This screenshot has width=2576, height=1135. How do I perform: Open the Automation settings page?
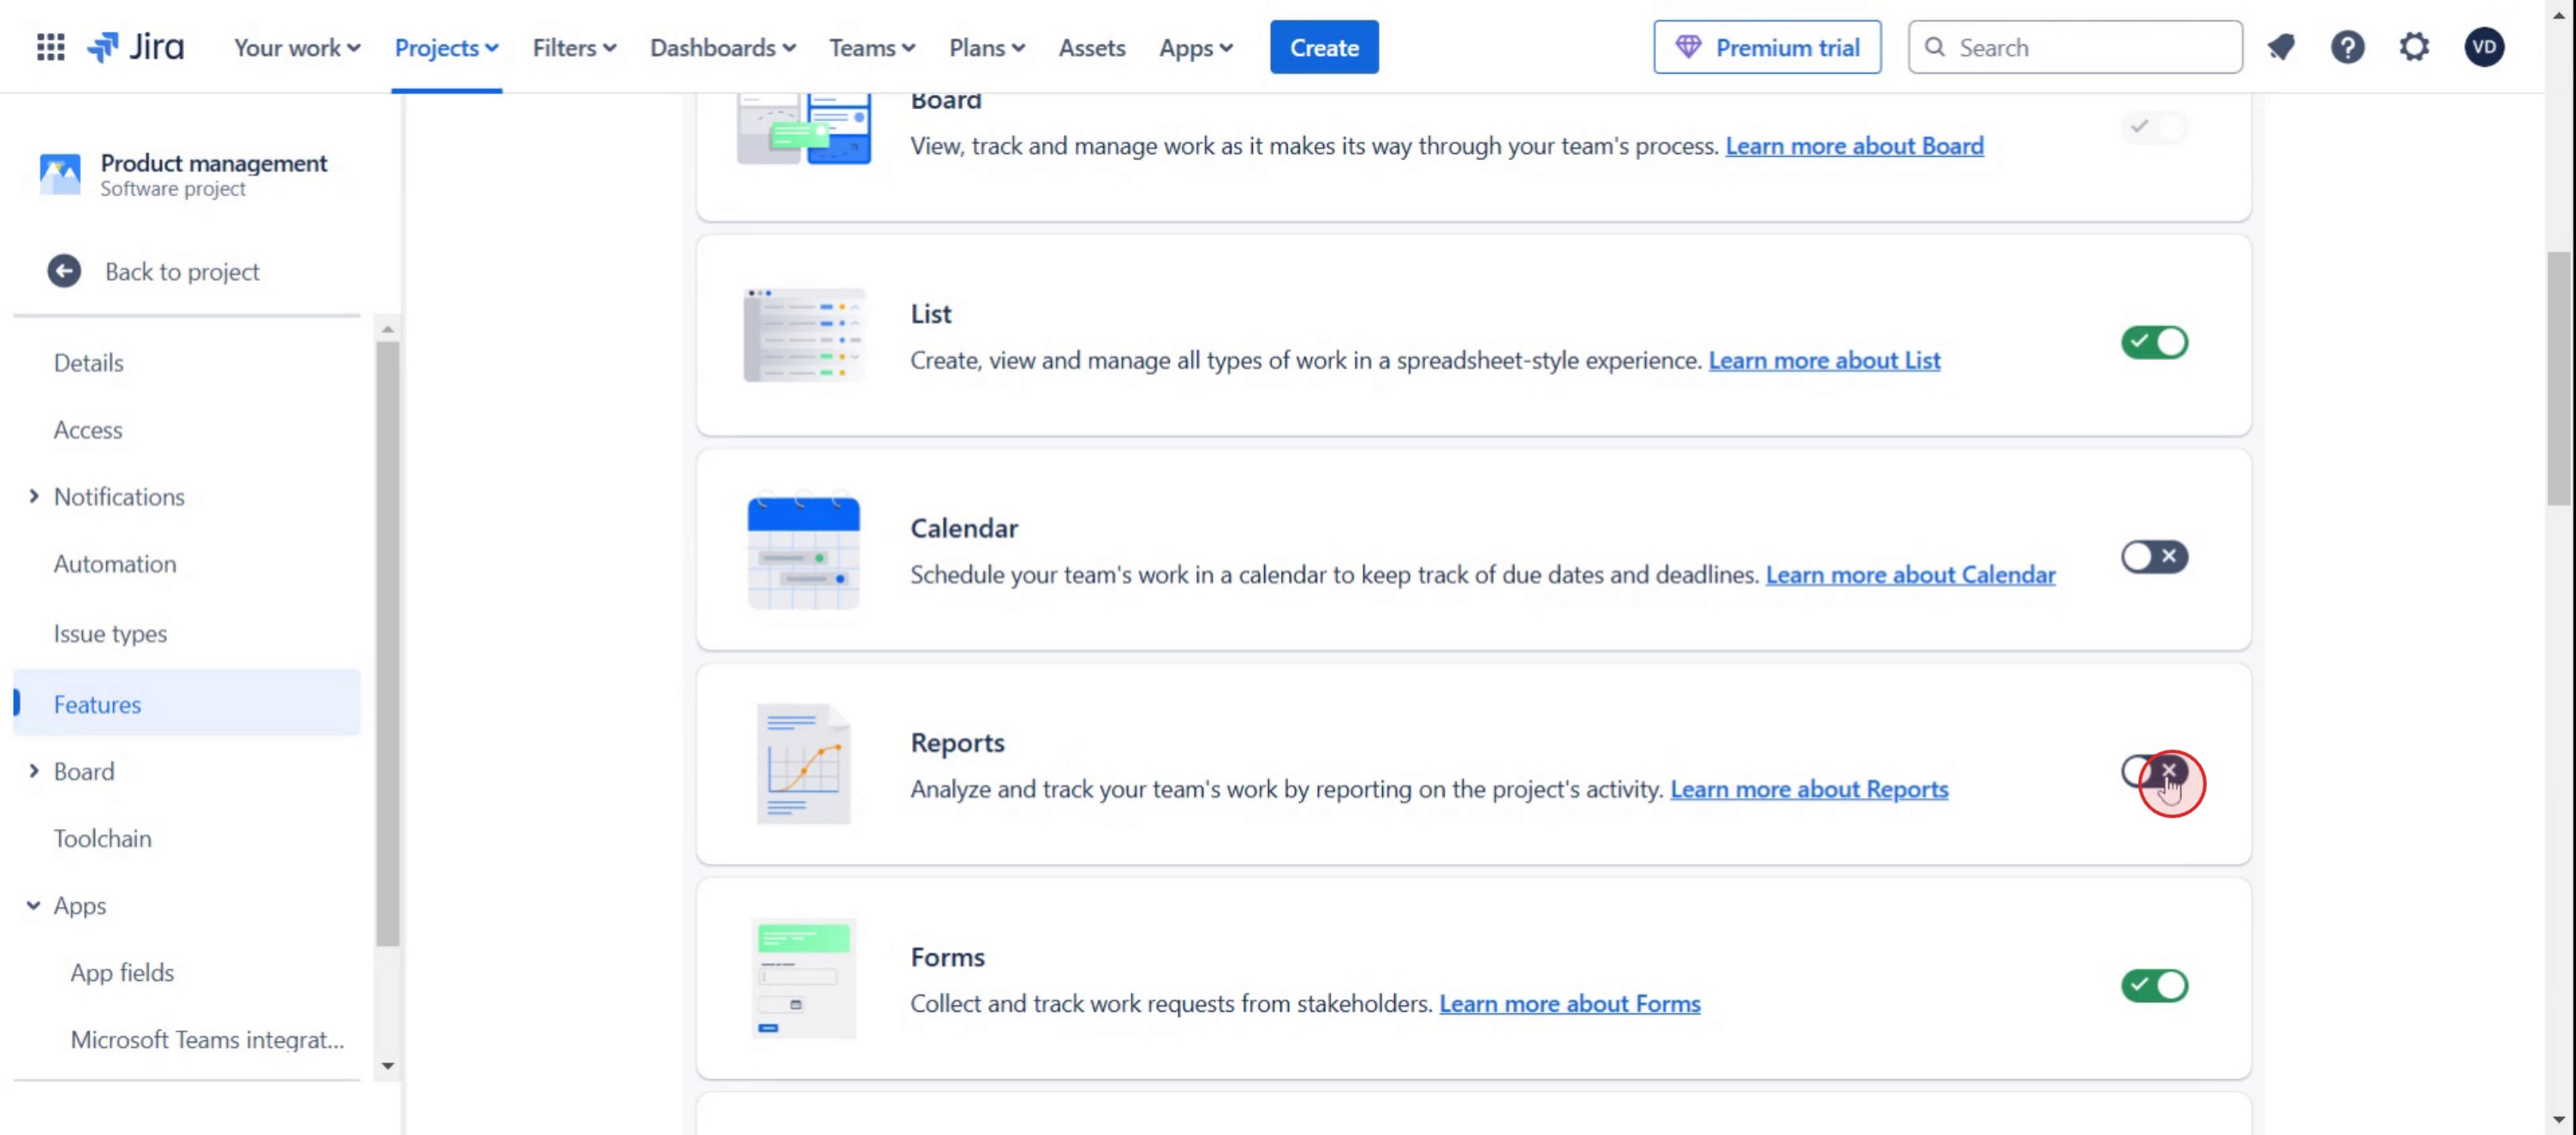(x=115, y=563)
